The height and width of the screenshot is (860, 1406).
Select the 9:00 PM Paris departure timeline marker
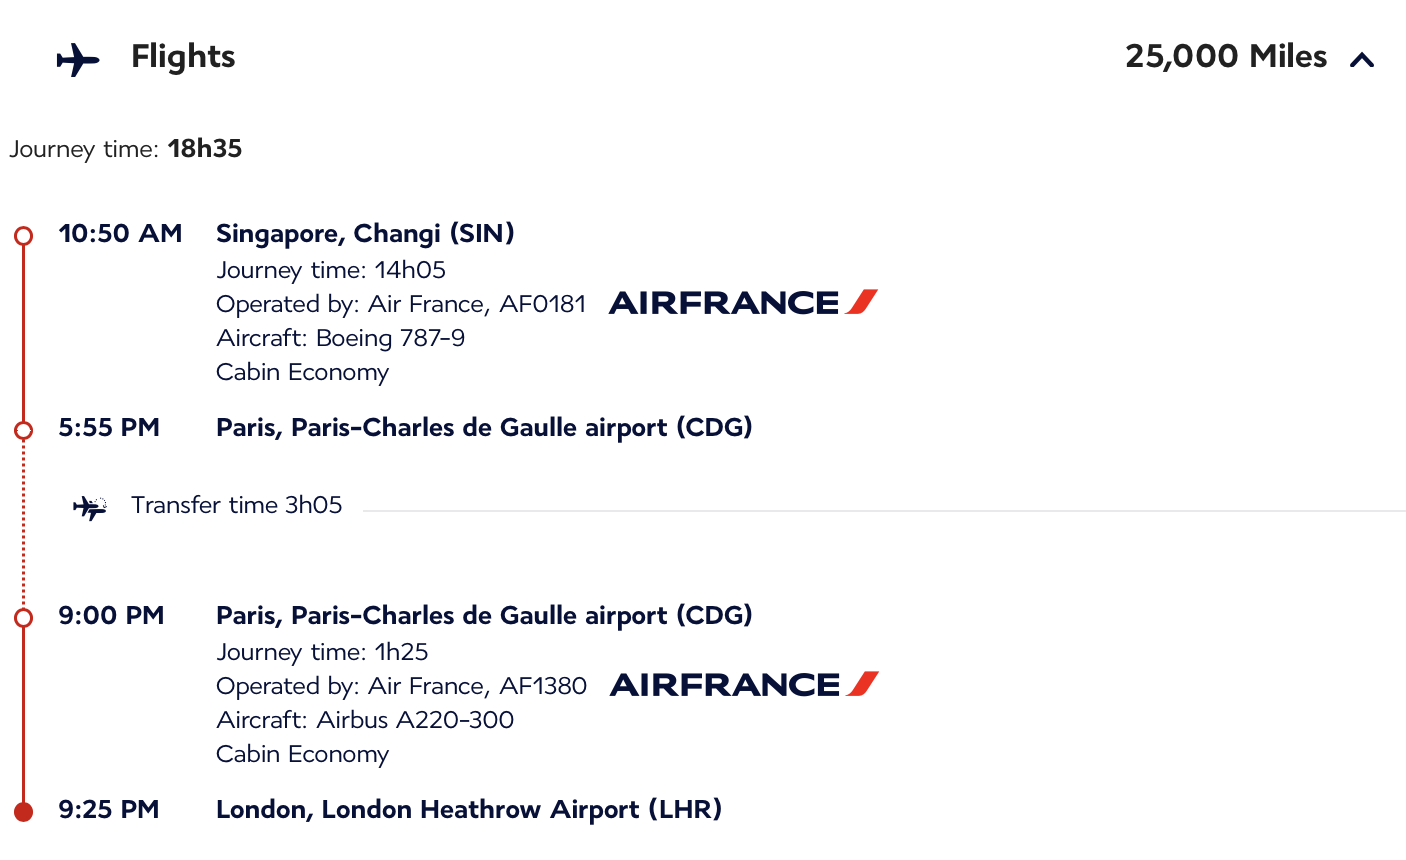[x=24, y=618]
